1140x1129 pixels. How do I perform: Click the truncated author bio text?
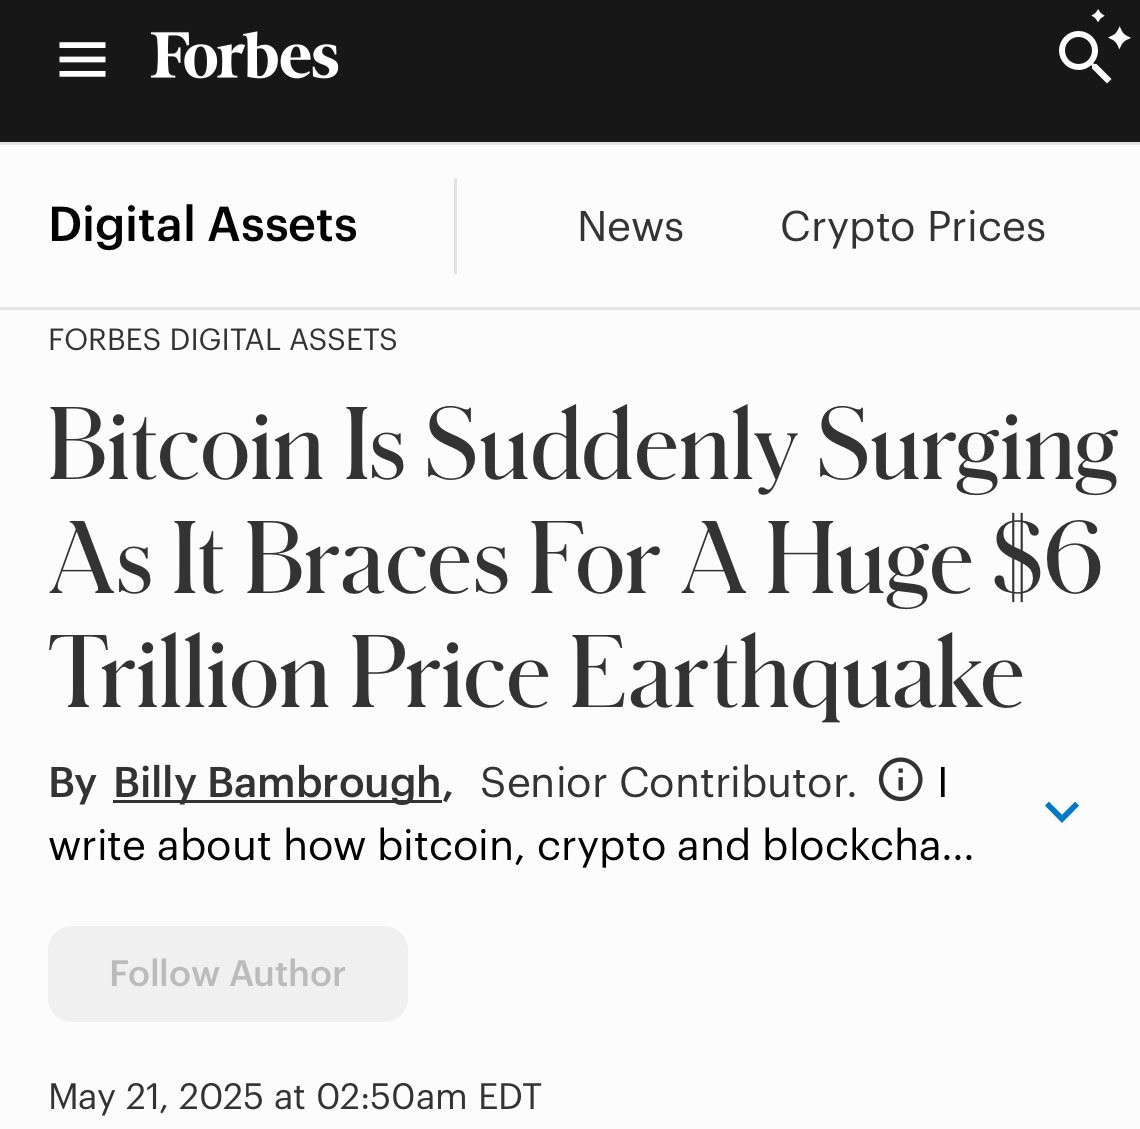[510, 846]
